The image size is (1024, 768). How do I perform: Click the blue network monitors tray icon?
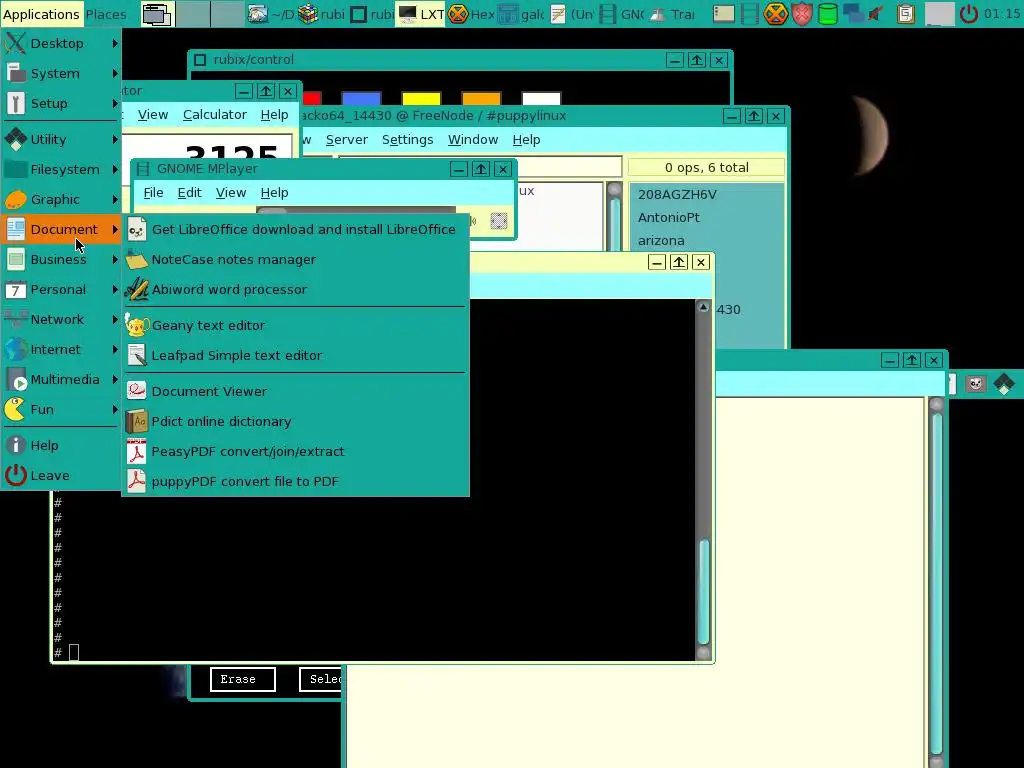coord(852,14)
